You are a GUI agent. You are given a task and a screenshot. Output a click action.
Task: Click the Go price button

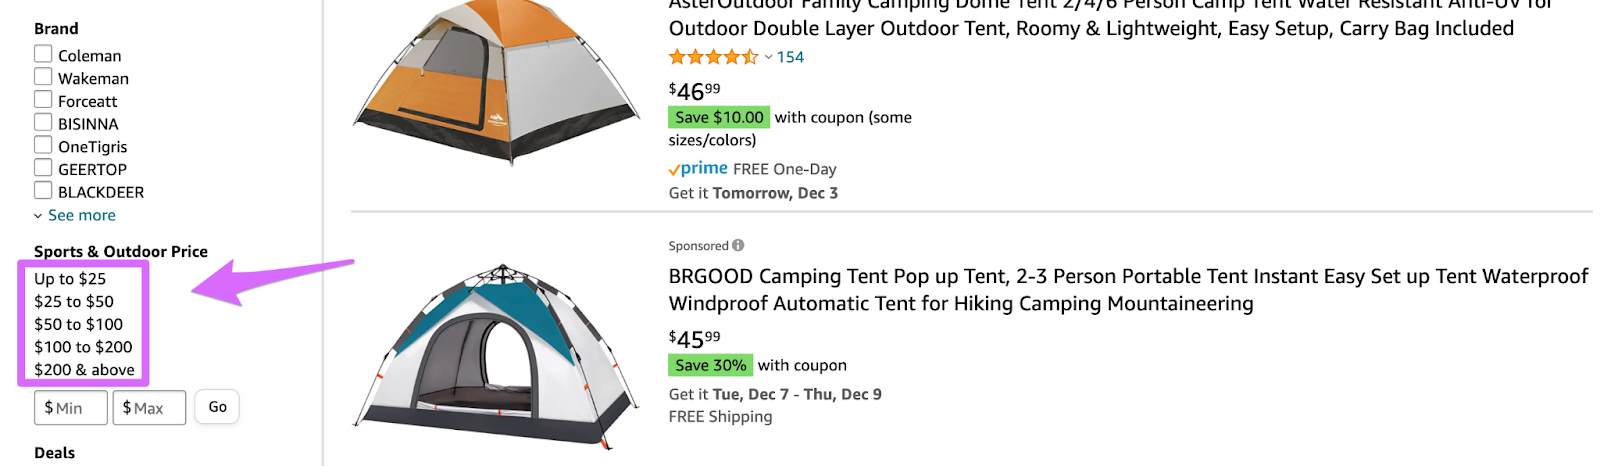(x=217, y=407)
